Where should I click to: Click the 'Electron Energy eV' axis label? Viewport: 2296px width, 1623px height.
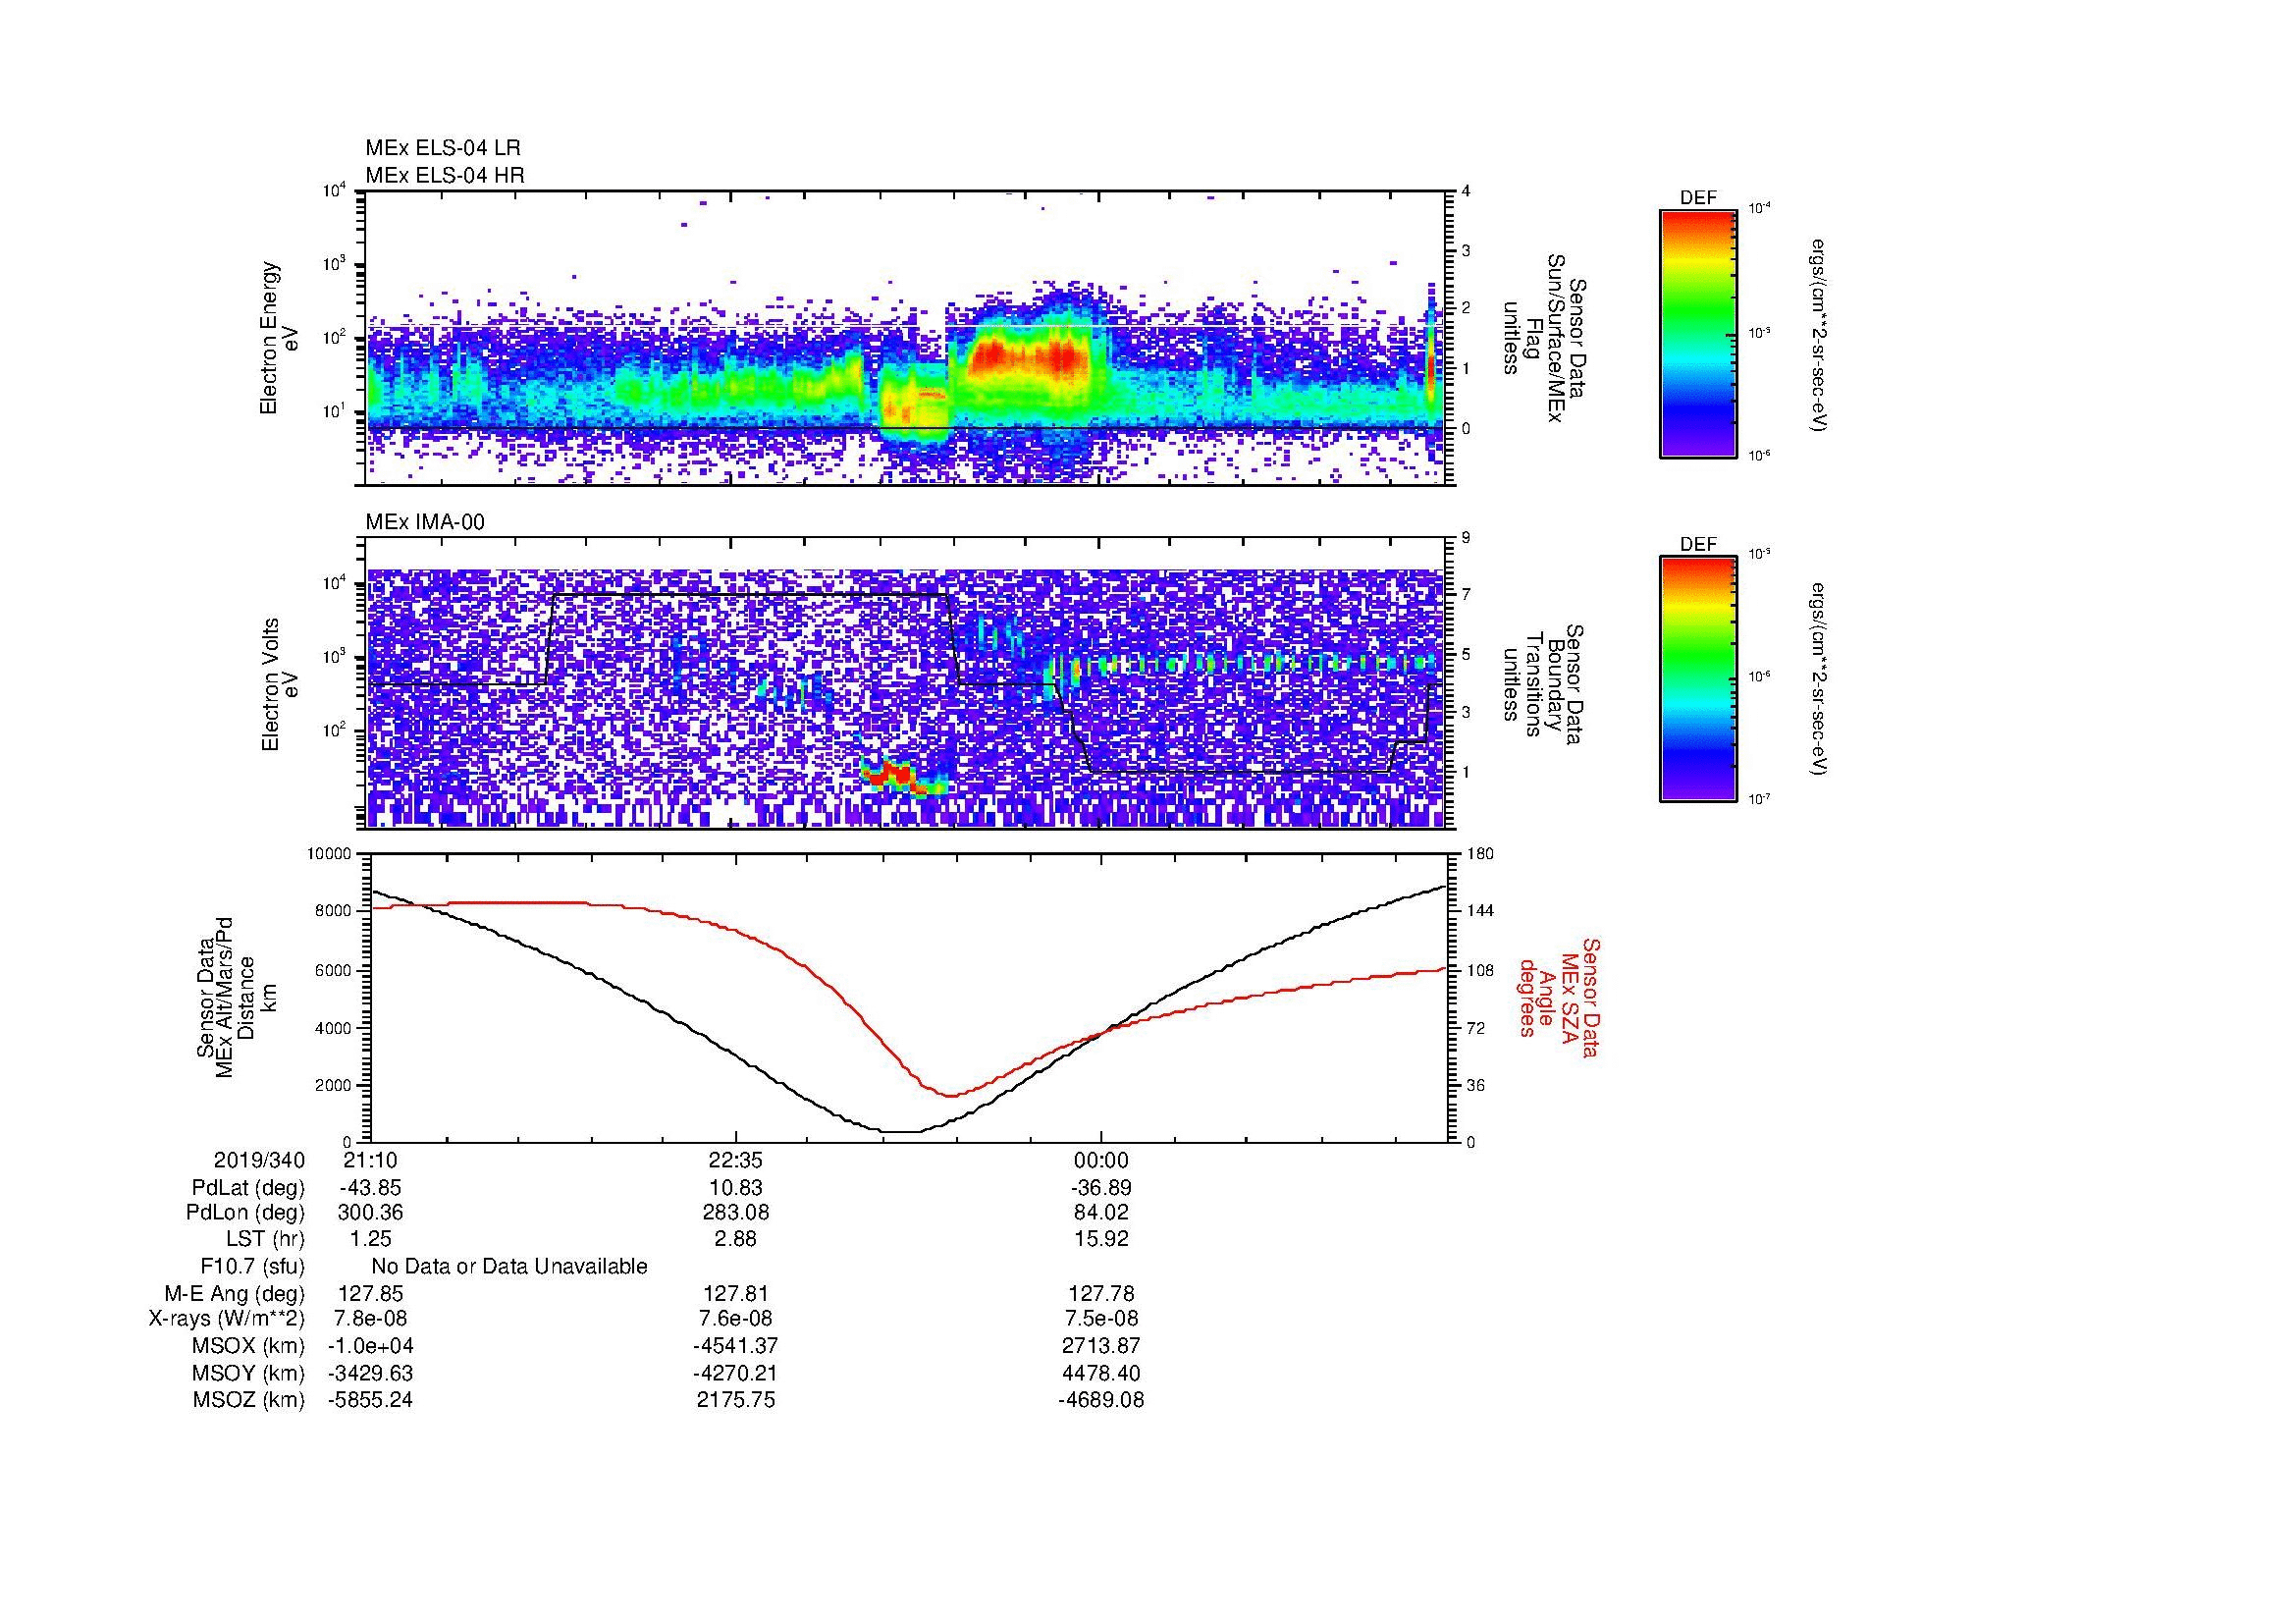click(x=279, y=338)
